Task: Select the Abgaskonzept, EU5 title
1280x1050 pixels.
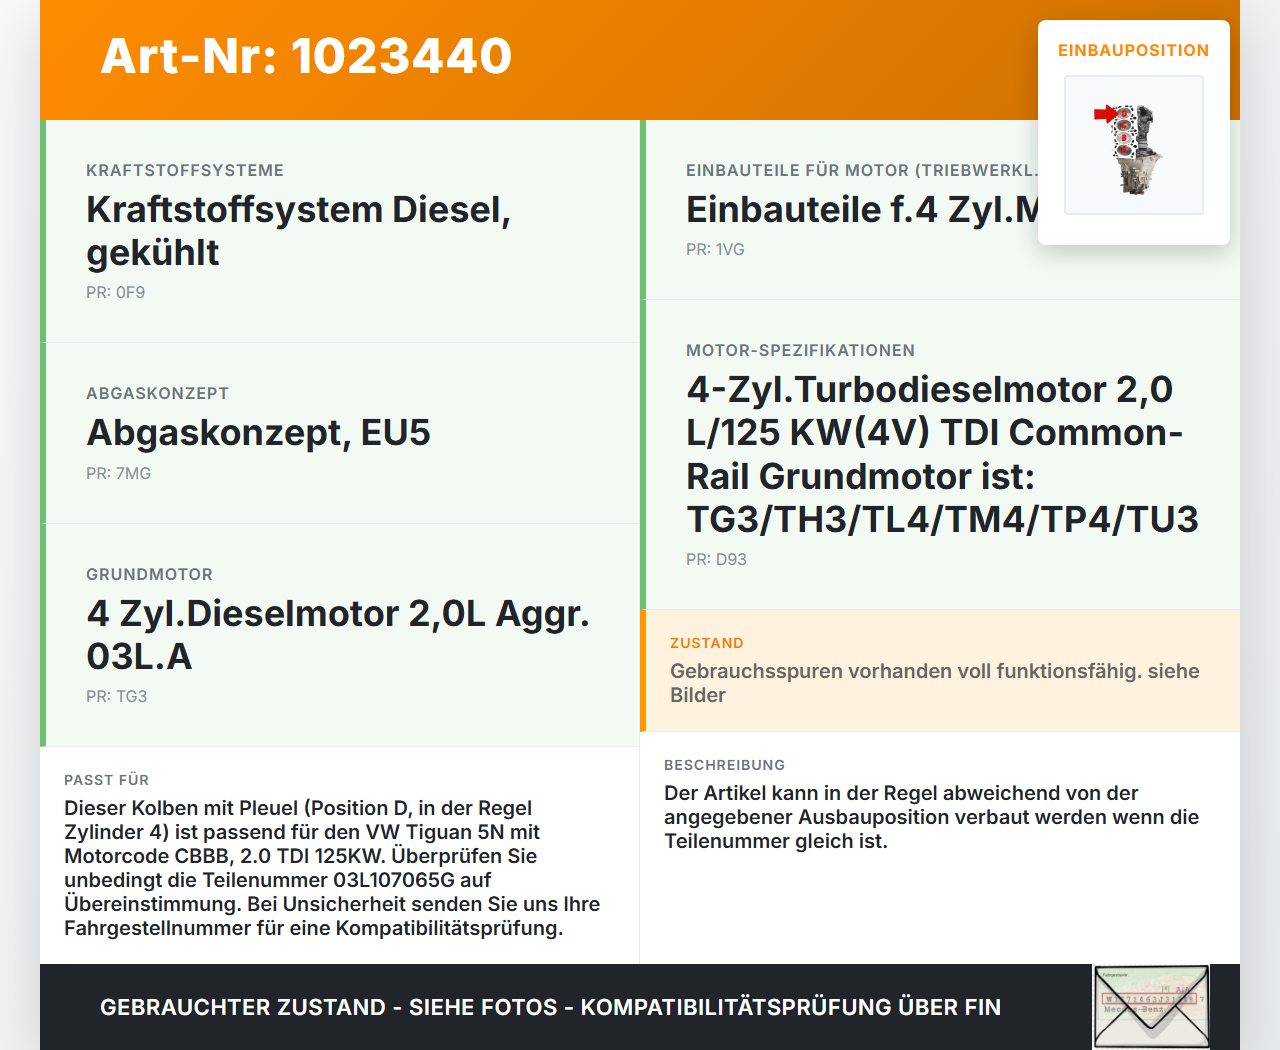Action: (x=258, y=433)
